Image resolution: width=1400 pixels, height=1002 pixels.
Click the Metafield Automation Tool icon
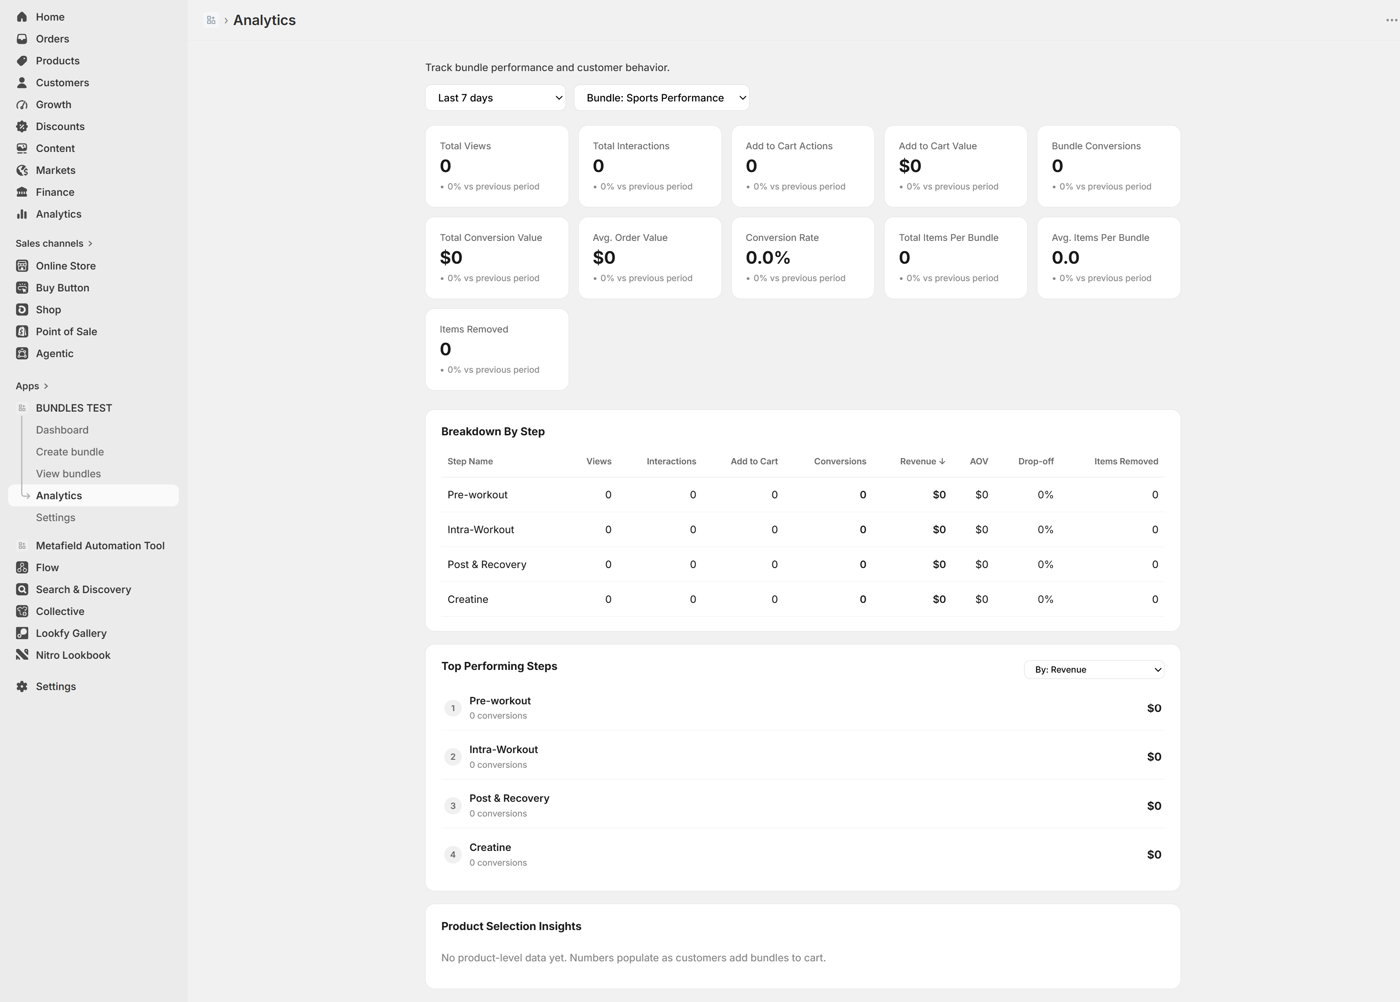tap(22, 546)
